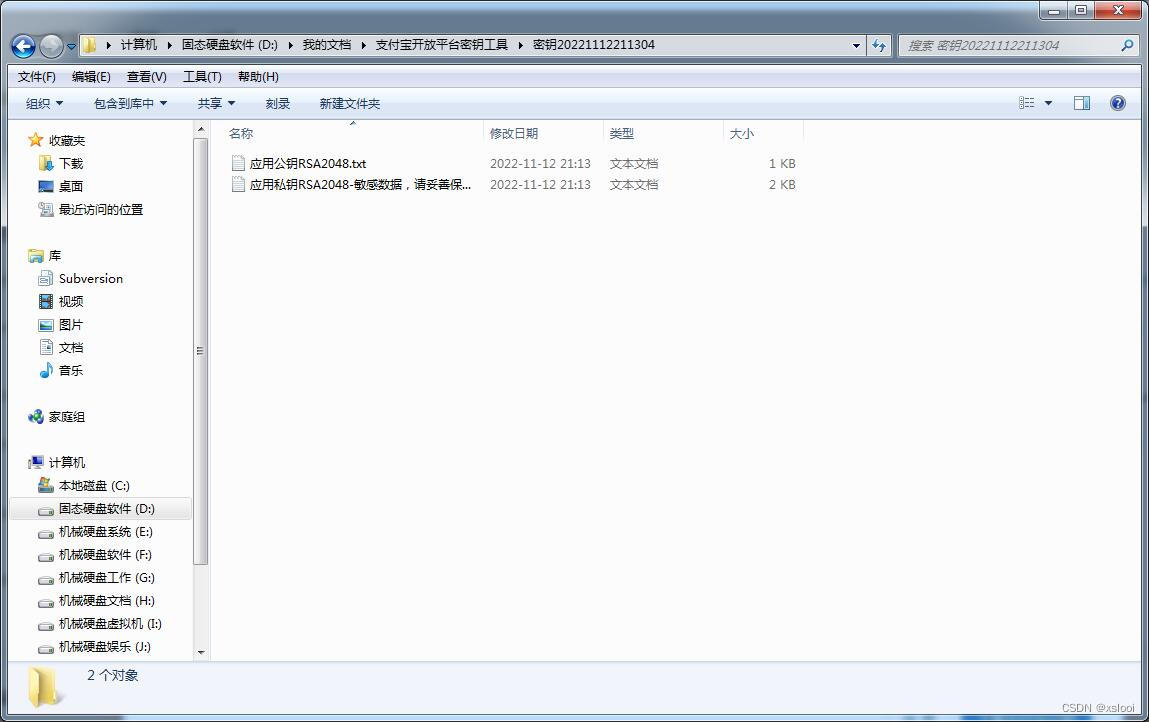The width and height of the screenshot is (1149, 722).
Task: Open 下载 in favorites
Action: click(x=71, y=163)
